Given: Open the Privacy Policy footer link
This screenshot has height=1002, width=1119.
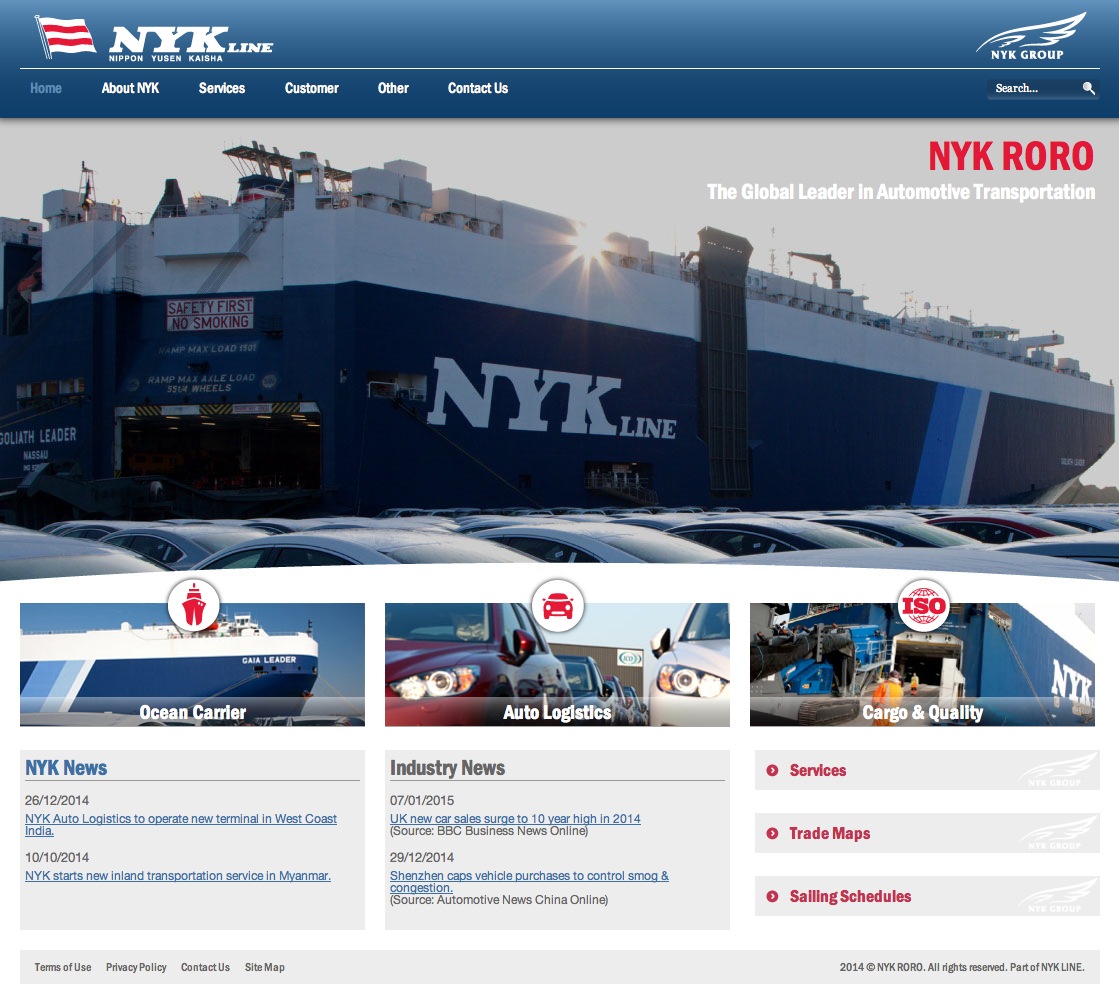Looking at the screenshot, I should (136, 967).
